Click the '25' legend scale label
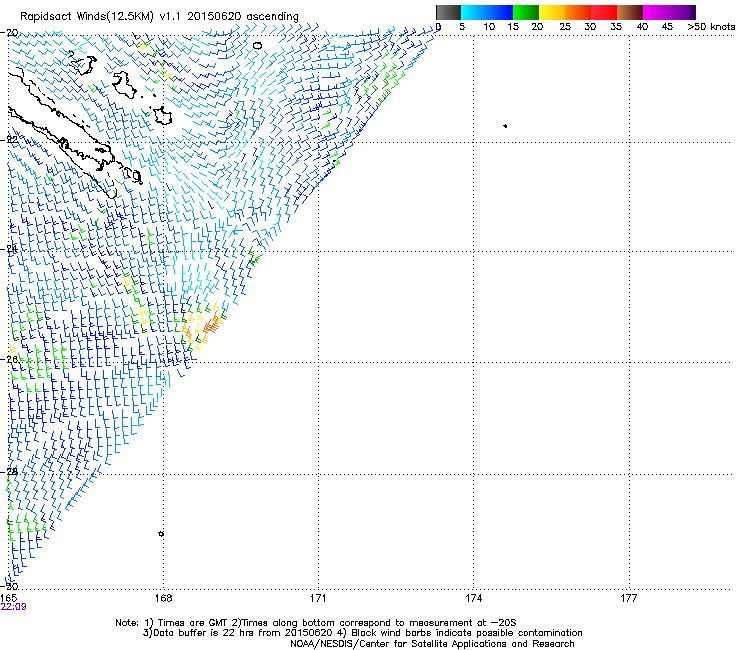This screenshot has width=740, height=650. [x=565, y=27]
